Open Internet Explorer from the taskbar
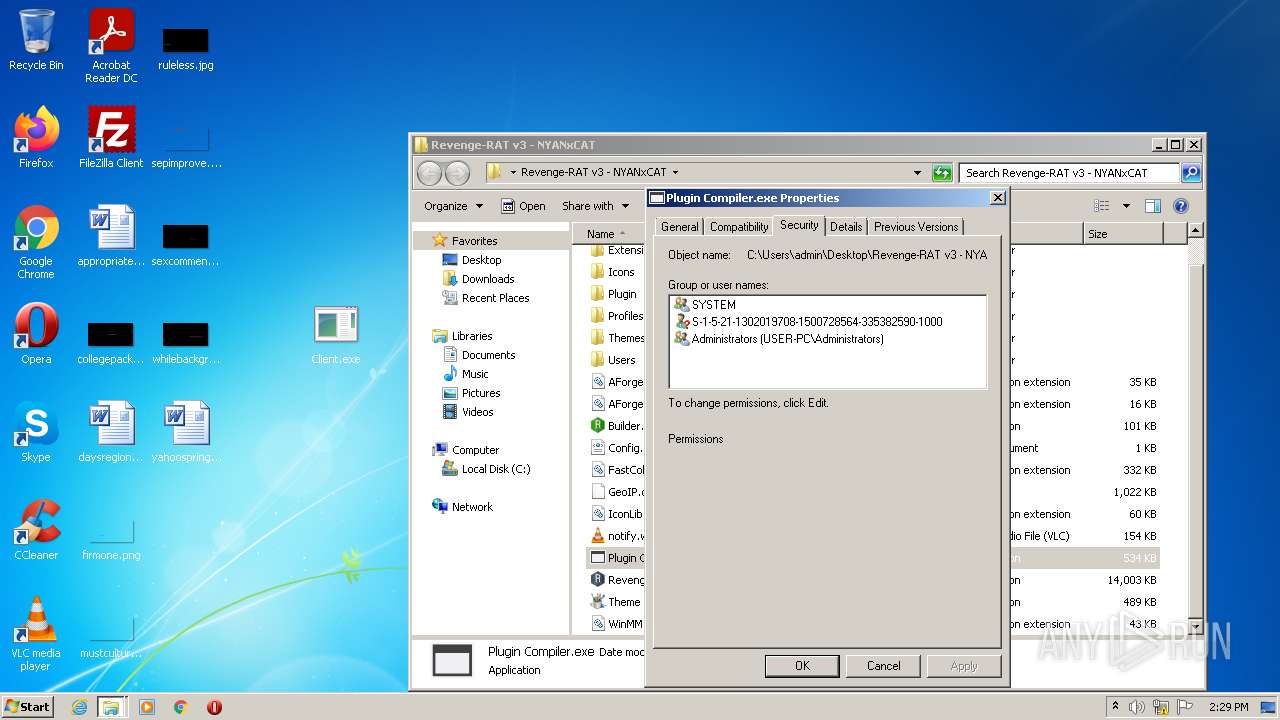1280x720 pixels. coord(79,707)
